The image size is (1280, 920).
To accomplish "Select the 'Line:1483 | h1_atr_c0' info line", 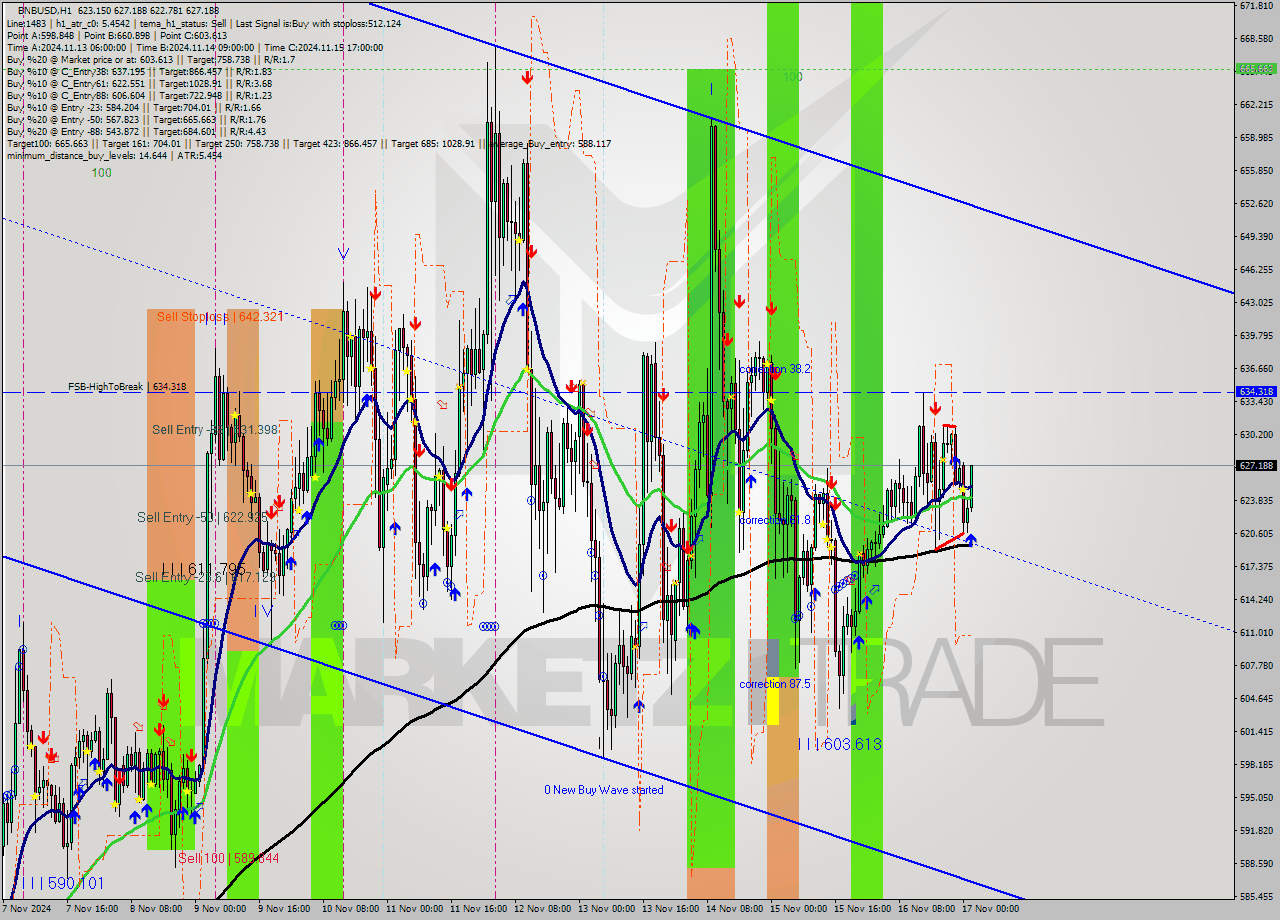I will pos(204,23).
